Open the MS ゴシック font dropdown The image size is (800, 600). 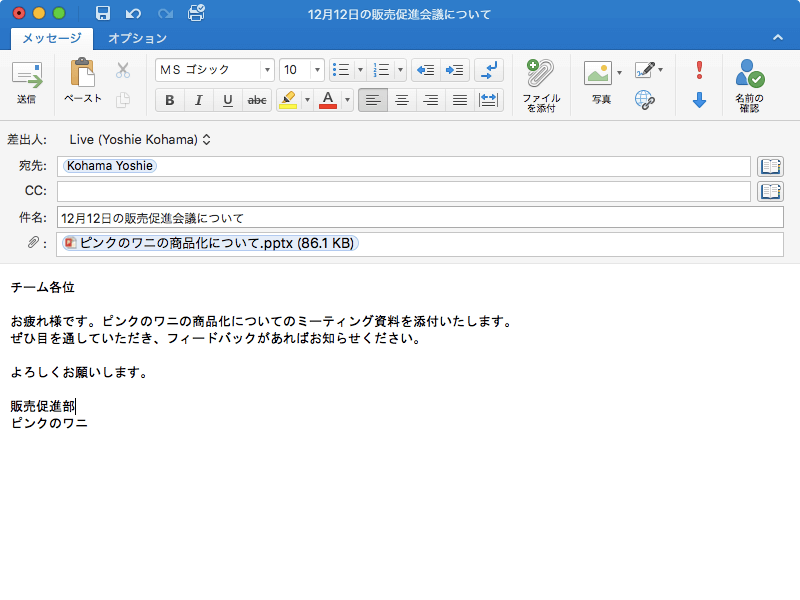pyautogui.click(x=267, y=70)
